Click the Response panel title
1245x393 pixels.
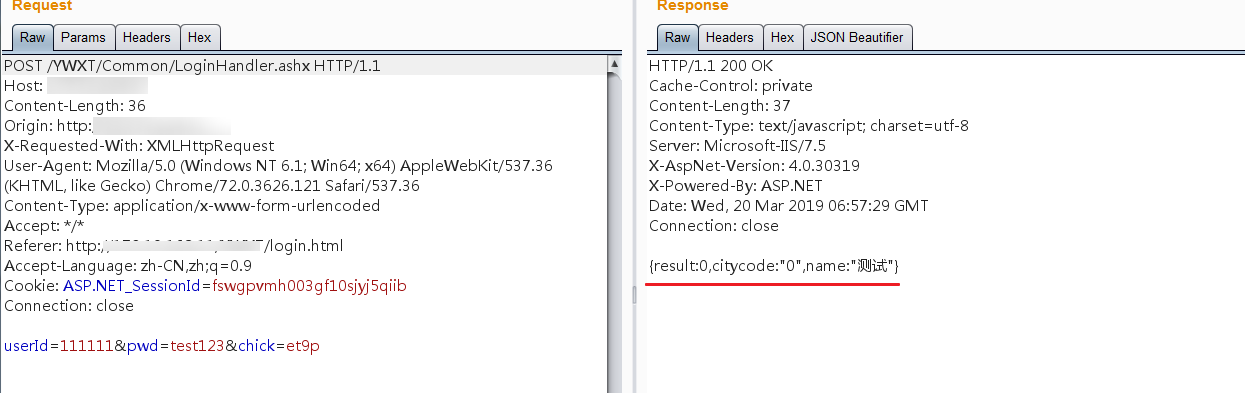pyautogui.click(x=692, y=7)
